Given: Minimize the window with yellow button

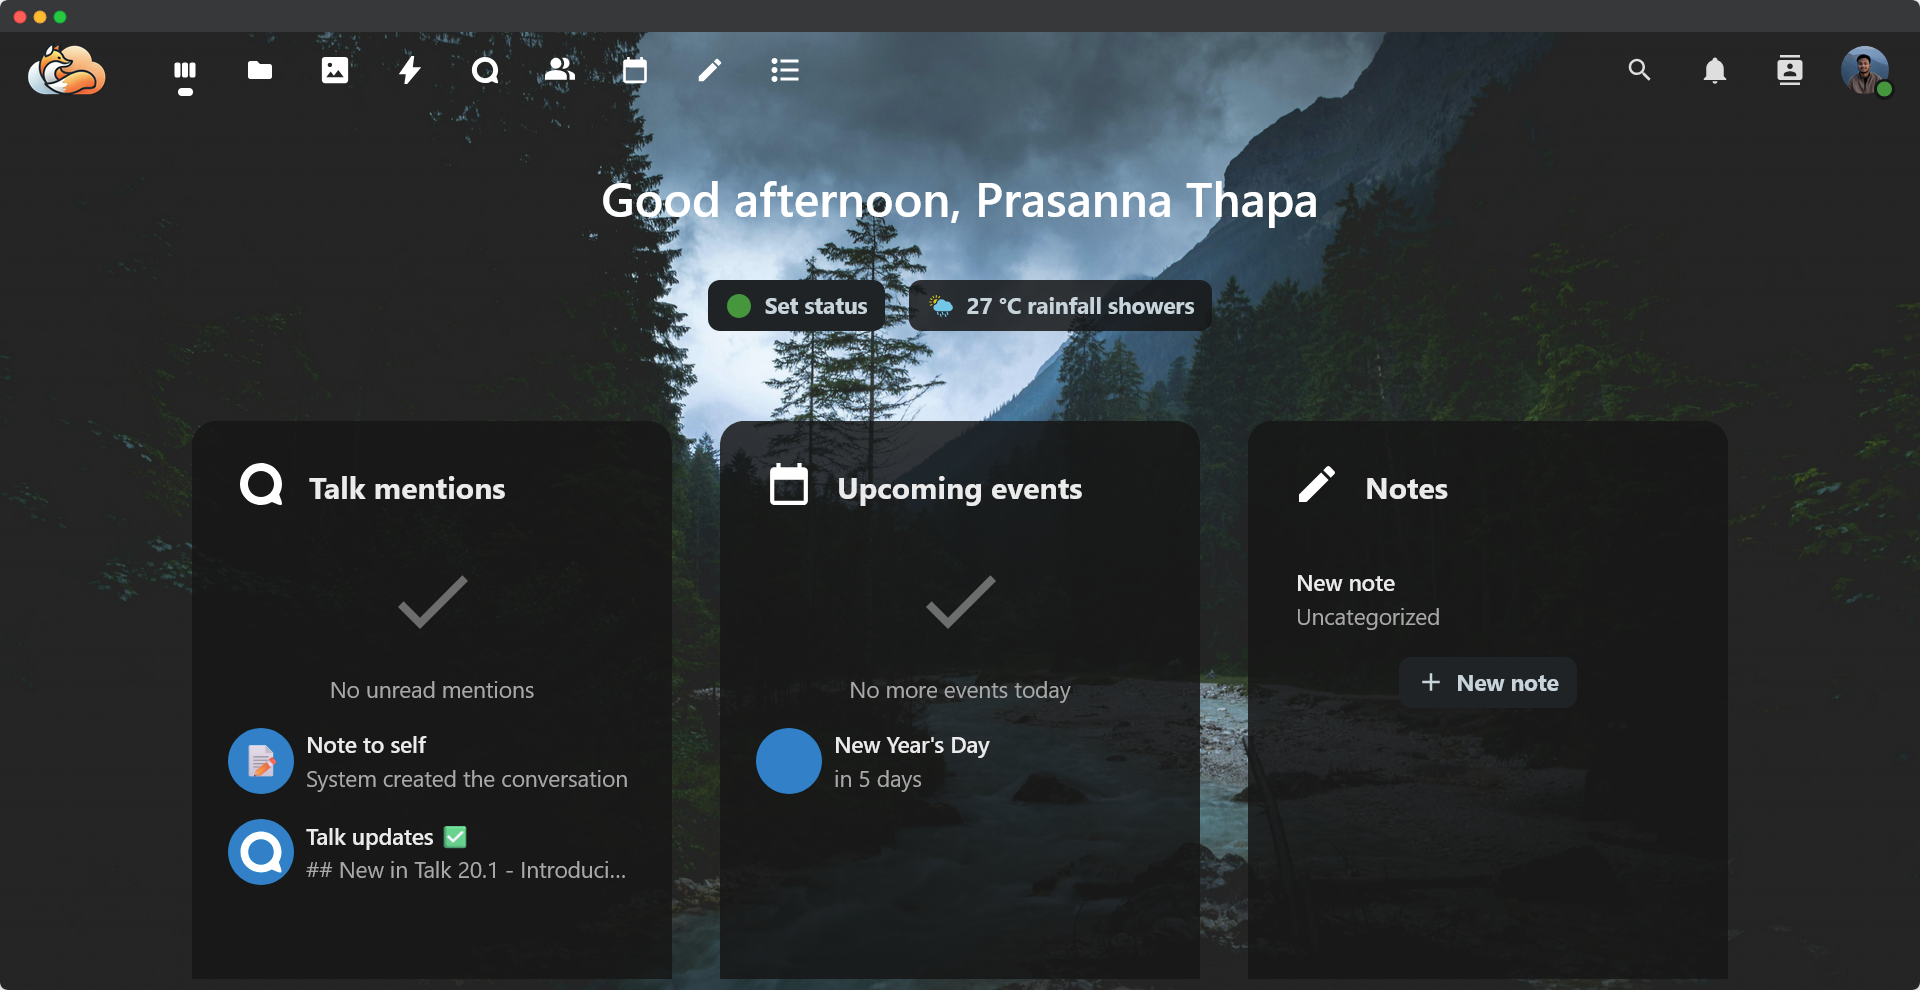Looking at the screenshot, I should 40,17.
